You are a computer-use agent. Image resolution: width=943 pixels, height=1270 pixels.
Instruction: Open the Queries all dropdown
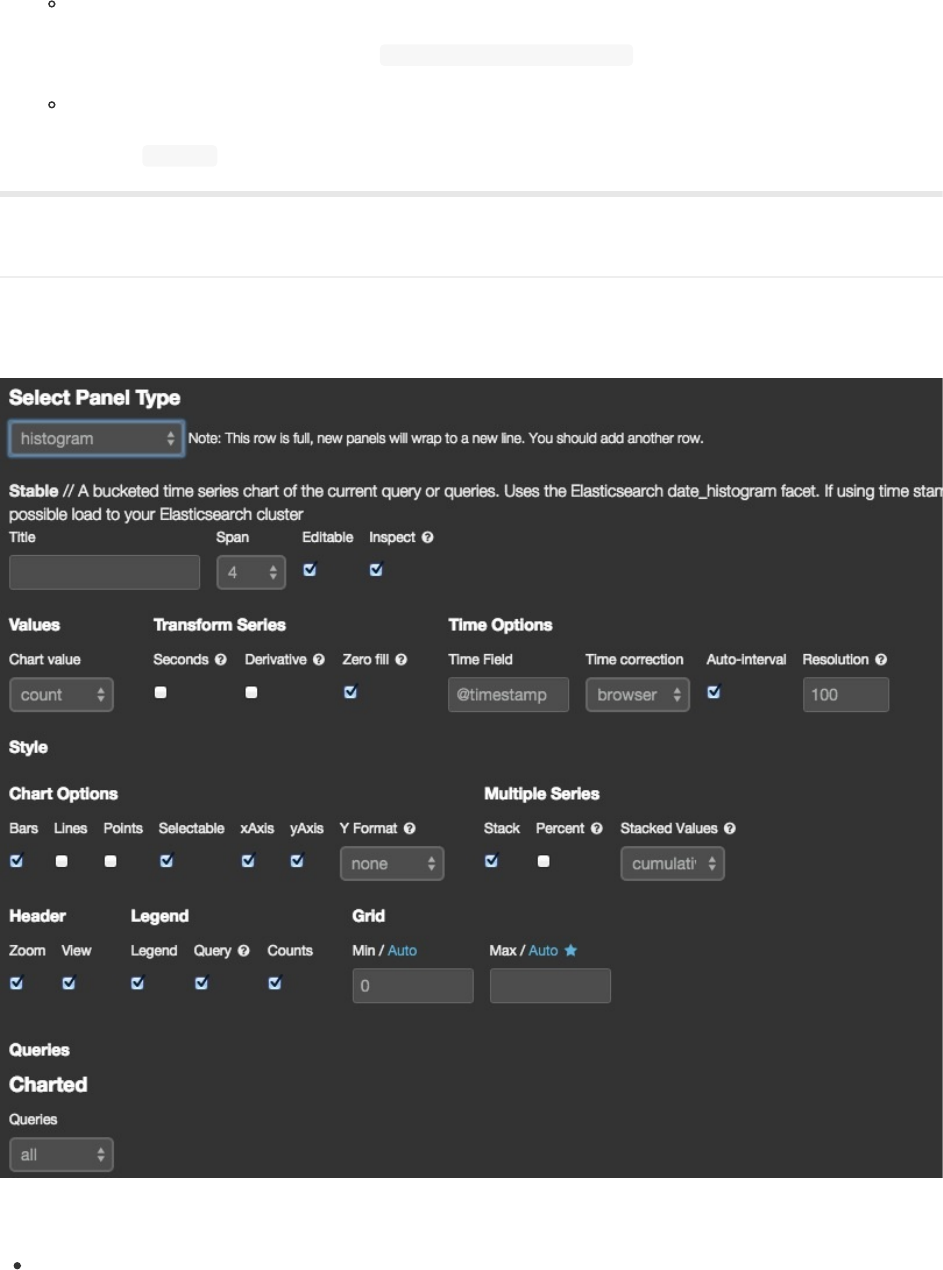coord(61,1155)
